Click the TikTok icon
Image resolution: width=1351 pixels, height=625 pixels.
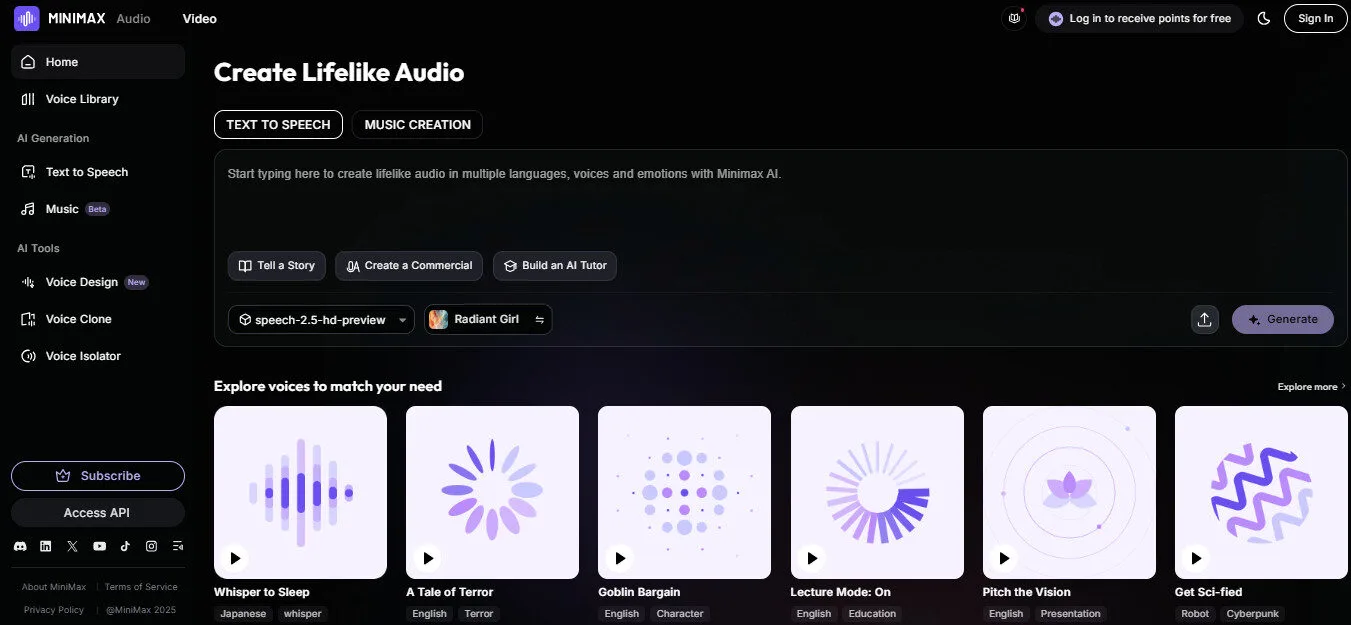[x=125, y=546]
